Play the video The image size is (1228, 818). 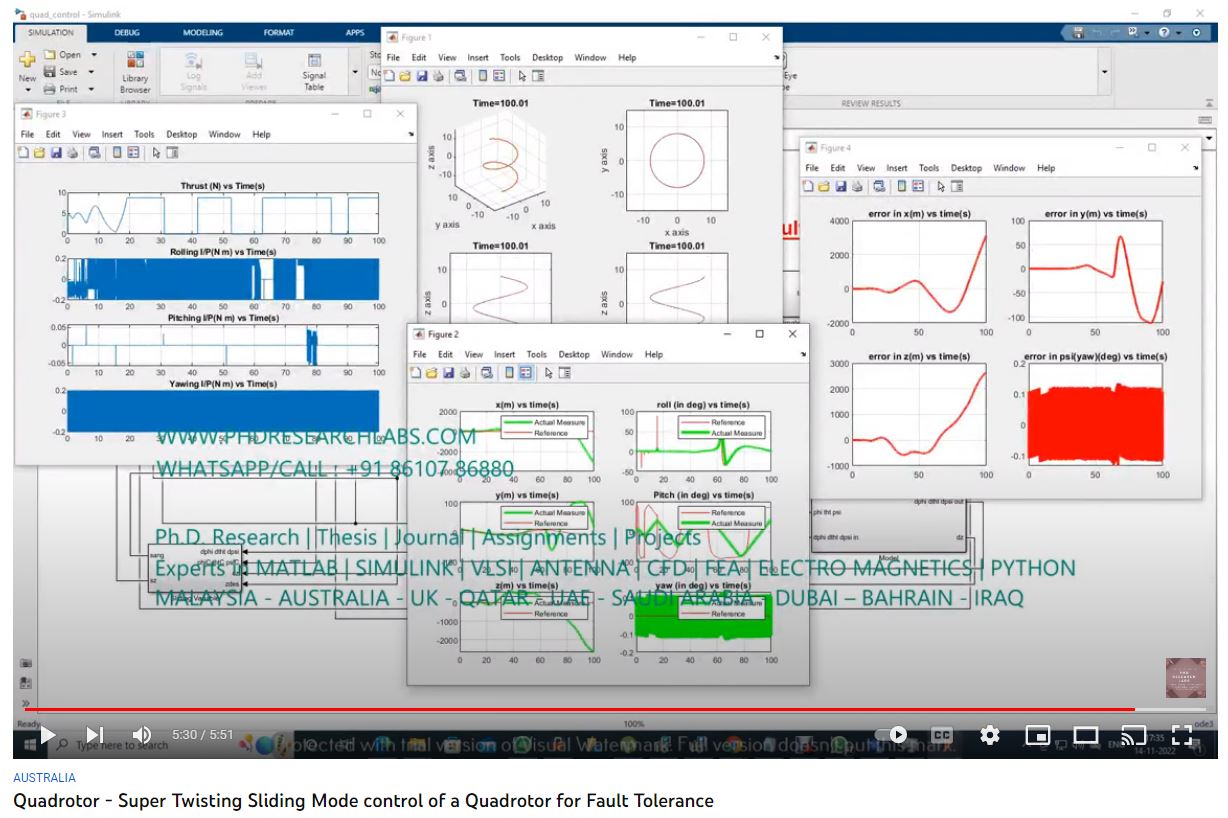[x=47, y=736]
